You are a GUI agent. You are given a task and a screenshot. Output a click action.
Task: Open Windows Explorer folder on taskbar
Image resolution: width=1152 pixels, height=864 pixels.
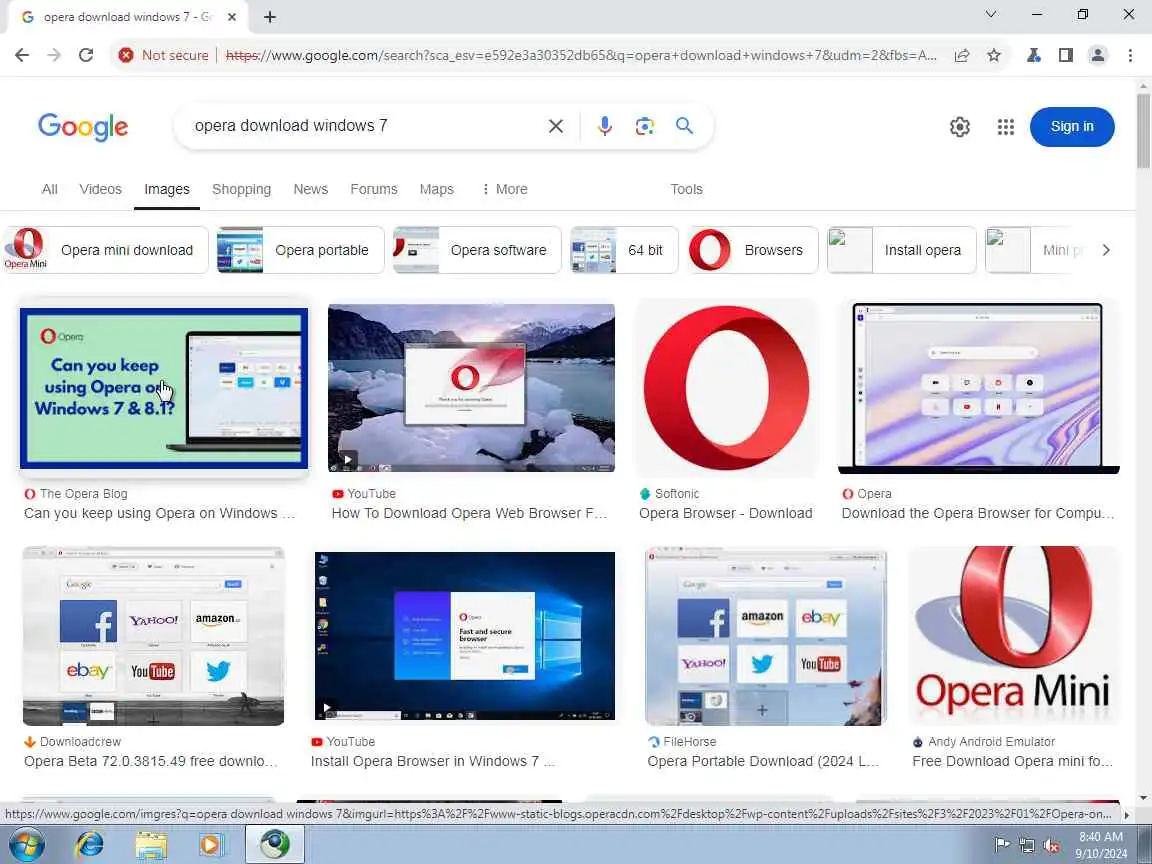pos(151,844)
